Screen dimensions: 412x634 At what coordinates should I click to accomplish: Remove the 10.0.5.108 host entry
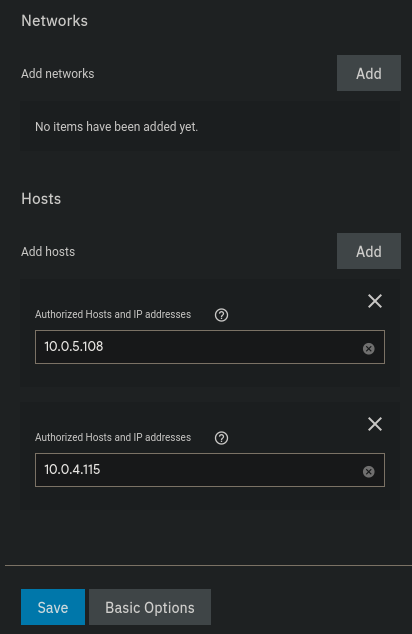pos(375,301)
